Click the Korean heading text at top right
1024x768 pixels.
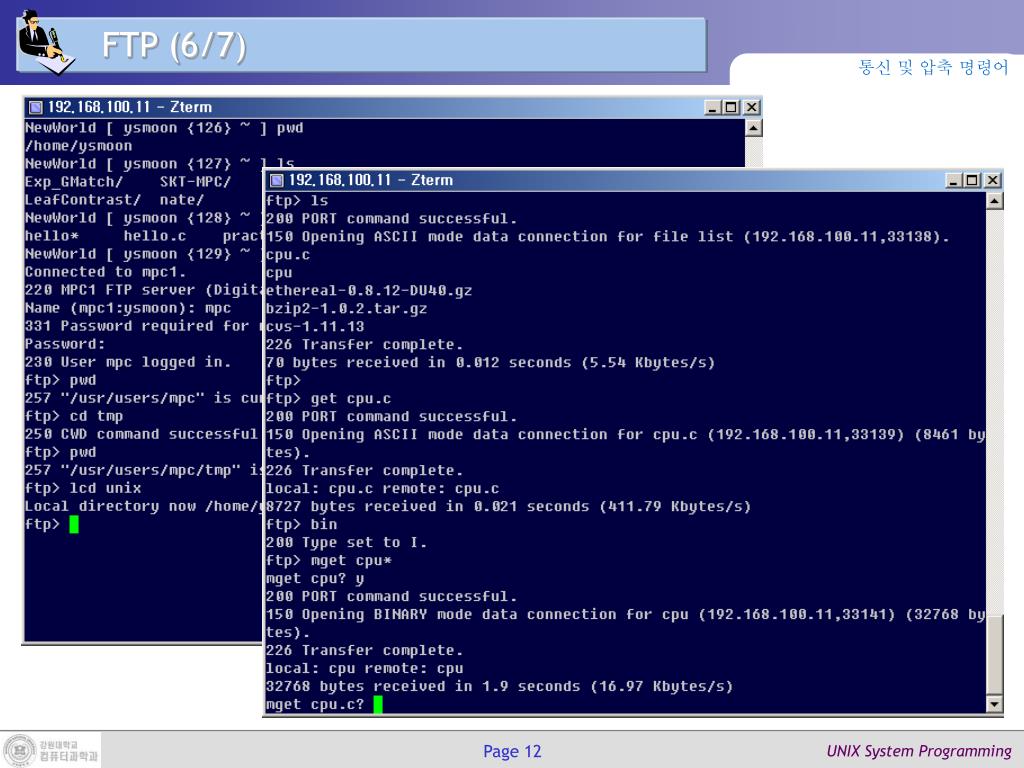(933, 67)
